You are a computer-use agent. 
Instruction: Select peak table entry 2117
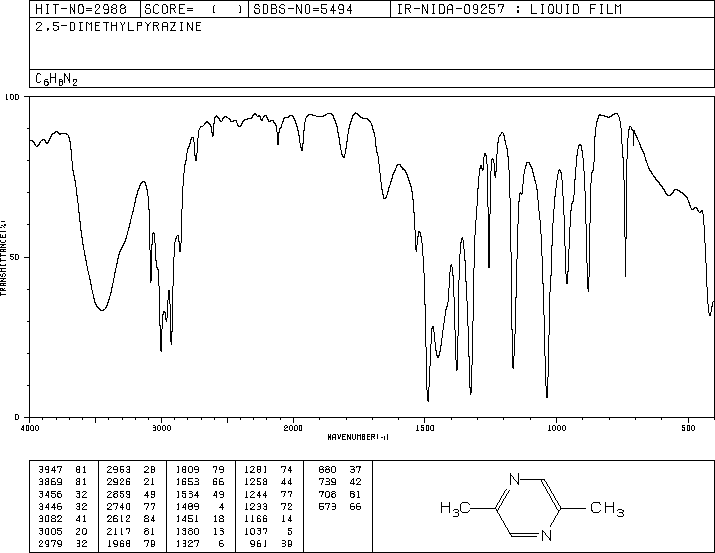click(119, 532)
